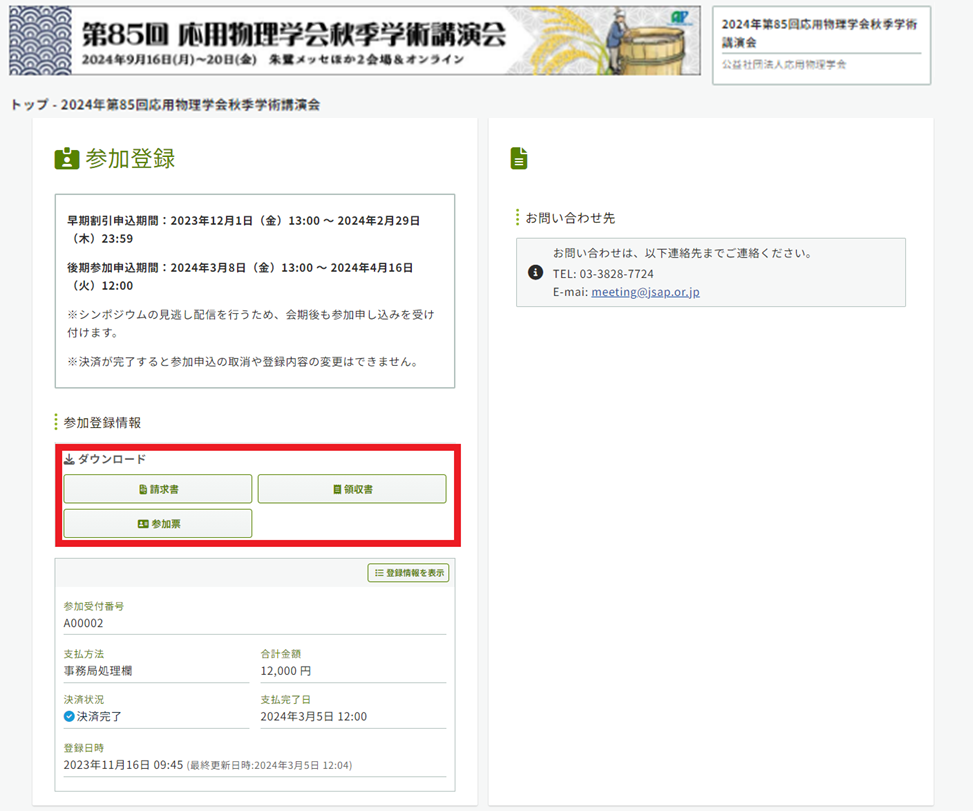Screen dimensions: 973x811
Task: Show details via 登録情報を表示 button
Action: [x=408, y=573]
